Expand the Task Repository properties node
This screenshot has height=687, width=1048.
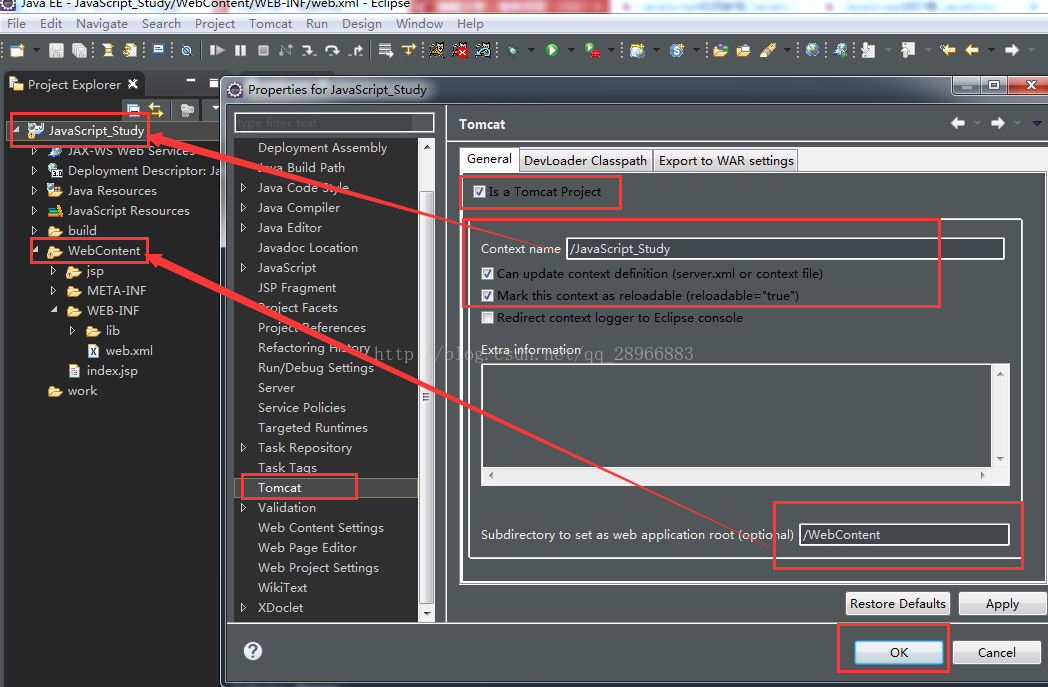pyautogui.click(x=244, y=448)
